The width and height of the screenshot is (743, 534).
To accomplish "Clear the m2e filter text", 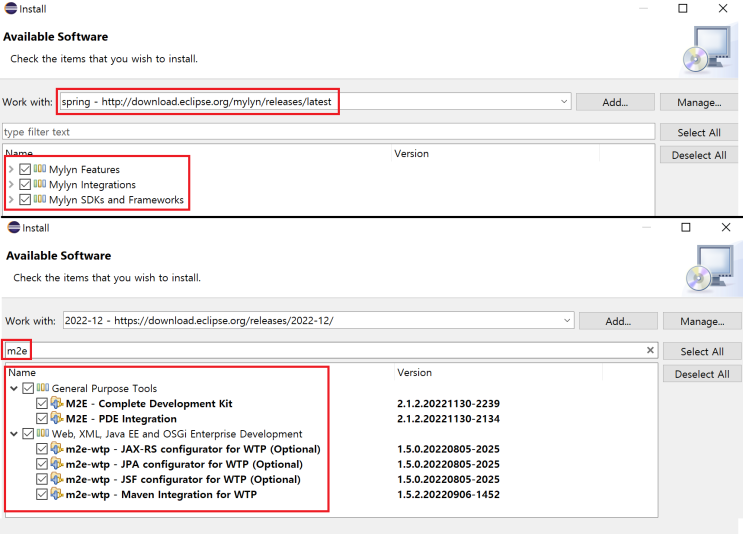I will pyautogui.click(x=650, y=350).
